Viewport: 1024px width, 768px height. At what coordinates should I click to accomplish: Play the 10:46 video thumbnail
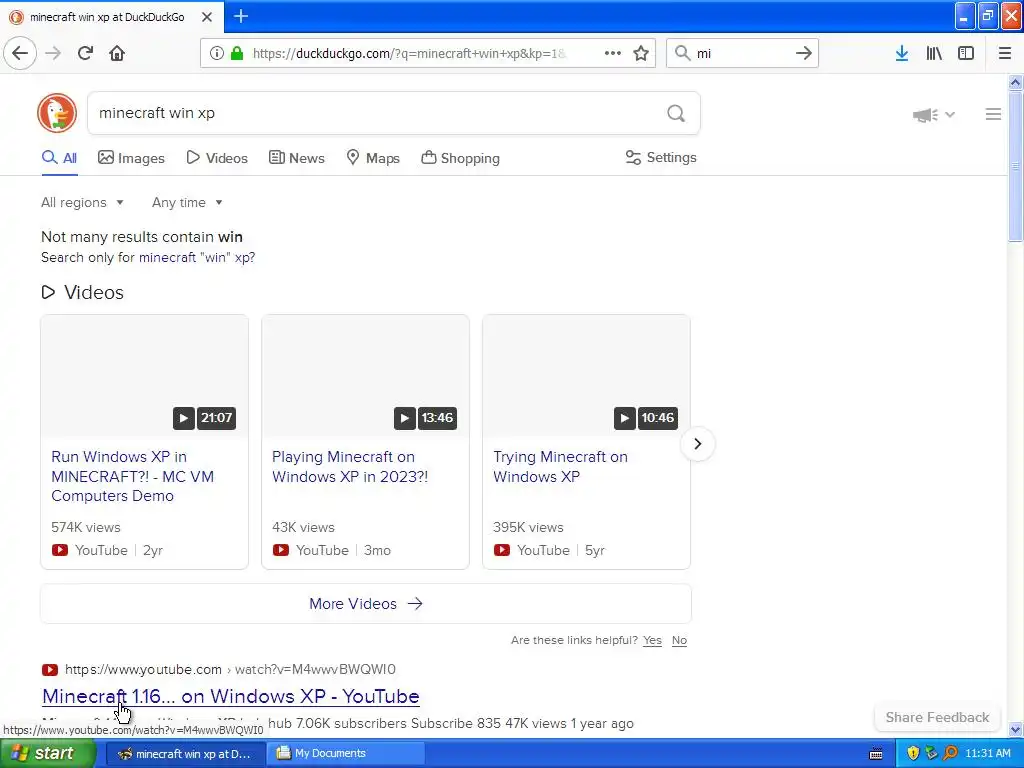tap(586, 376)
